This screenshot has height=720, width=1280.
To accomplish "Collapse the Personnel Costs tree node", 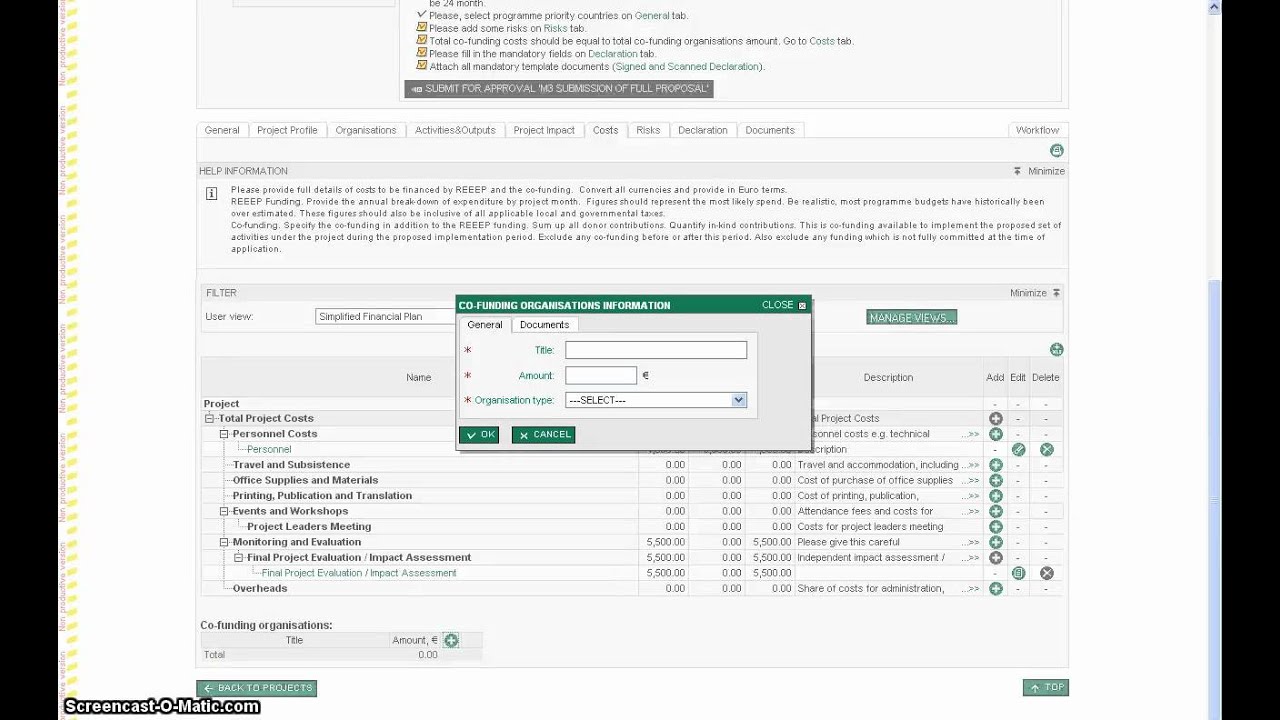I will [x=224, y=434].
